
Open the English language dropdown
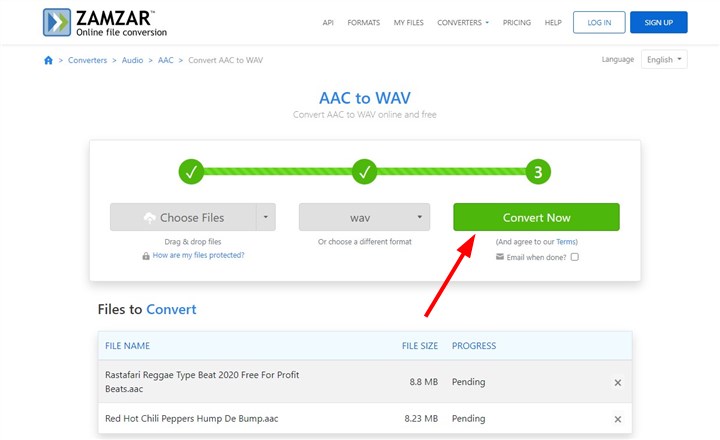[664, 59]
